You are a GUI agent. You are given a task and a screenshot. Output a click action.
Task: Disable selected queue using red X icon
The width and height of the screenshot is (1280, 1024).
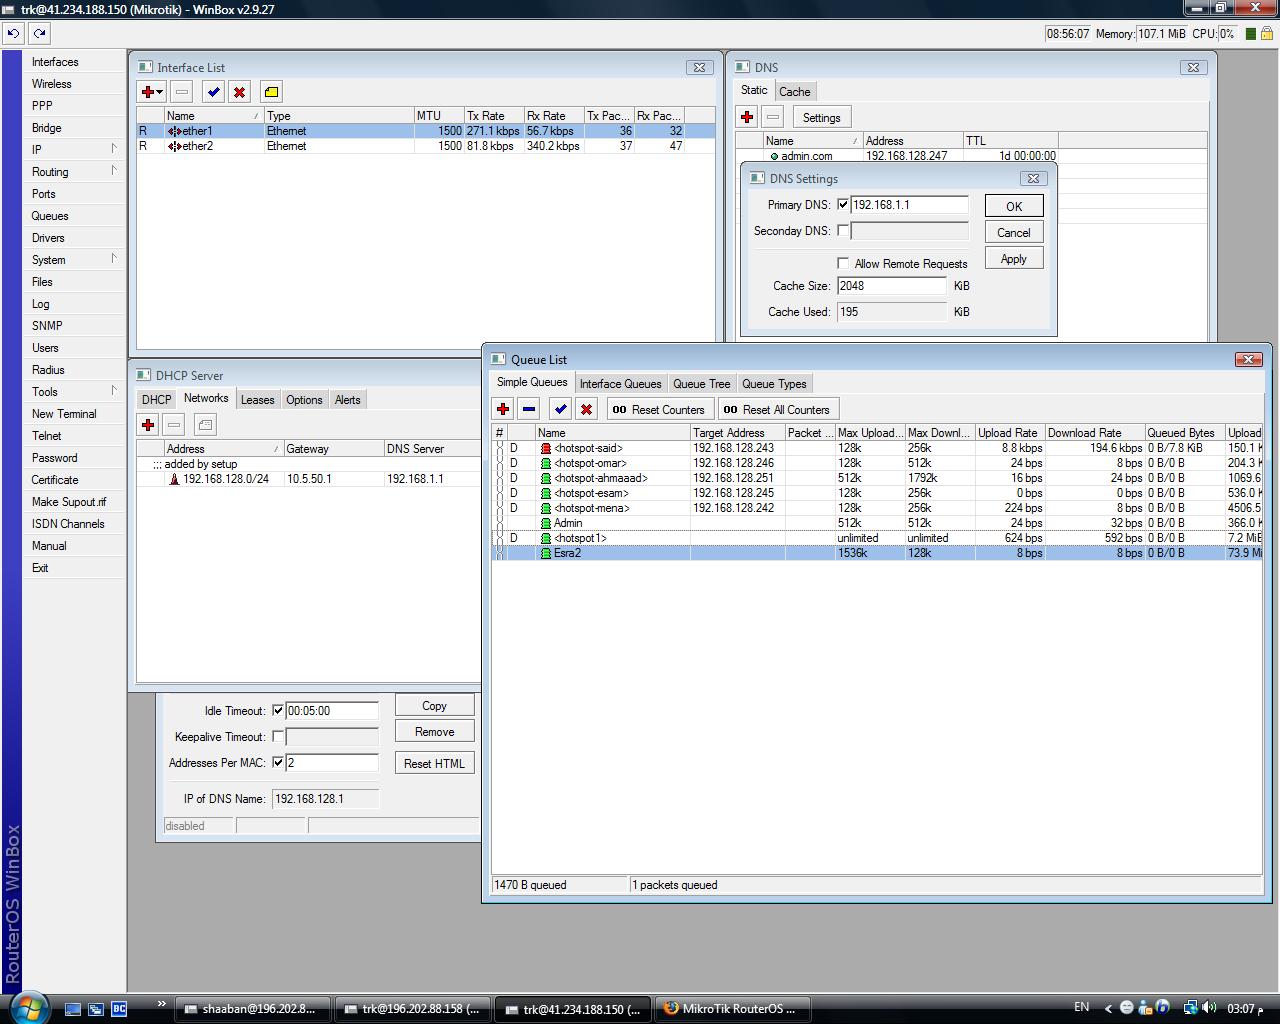coord(586,409)
